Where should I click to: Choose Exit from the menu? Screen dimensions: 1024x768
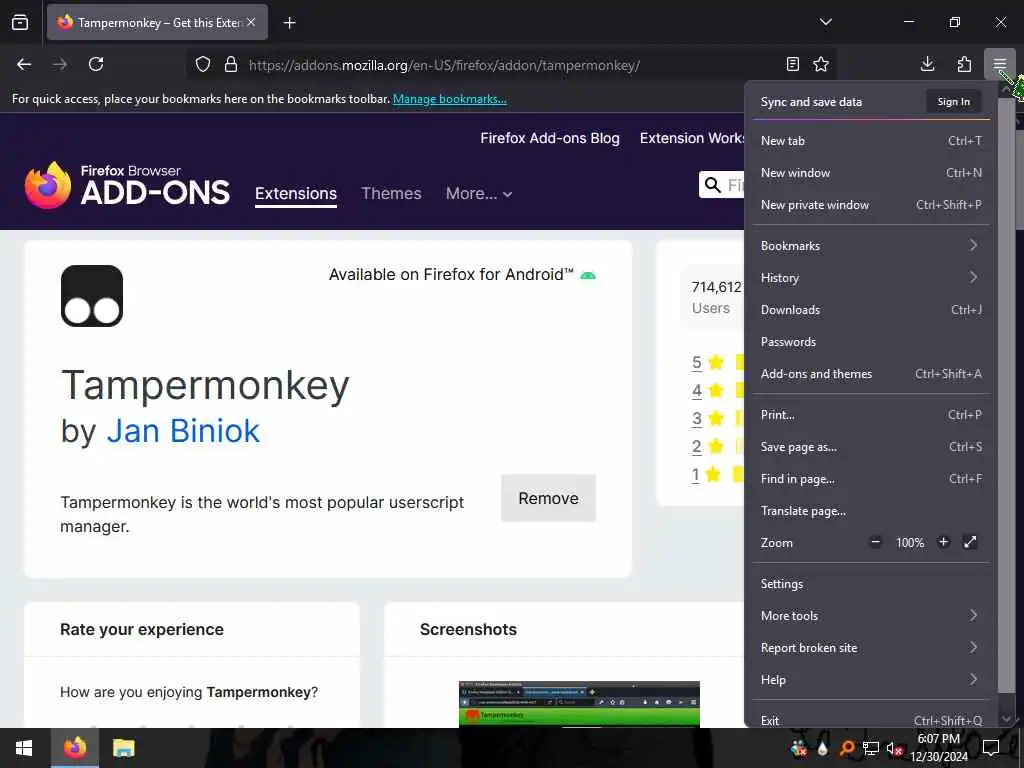click(x=871, y=720)
